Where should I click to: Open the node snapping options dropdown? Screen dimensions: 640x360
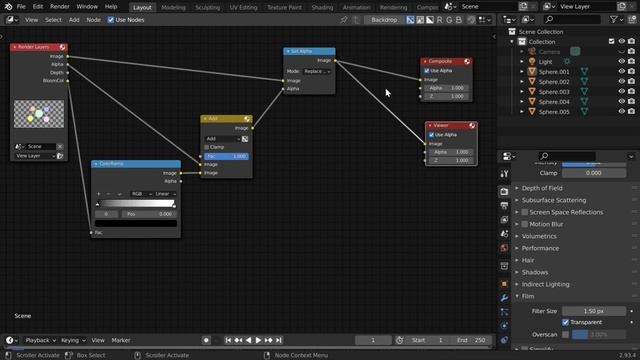click(x=485, y=20)
